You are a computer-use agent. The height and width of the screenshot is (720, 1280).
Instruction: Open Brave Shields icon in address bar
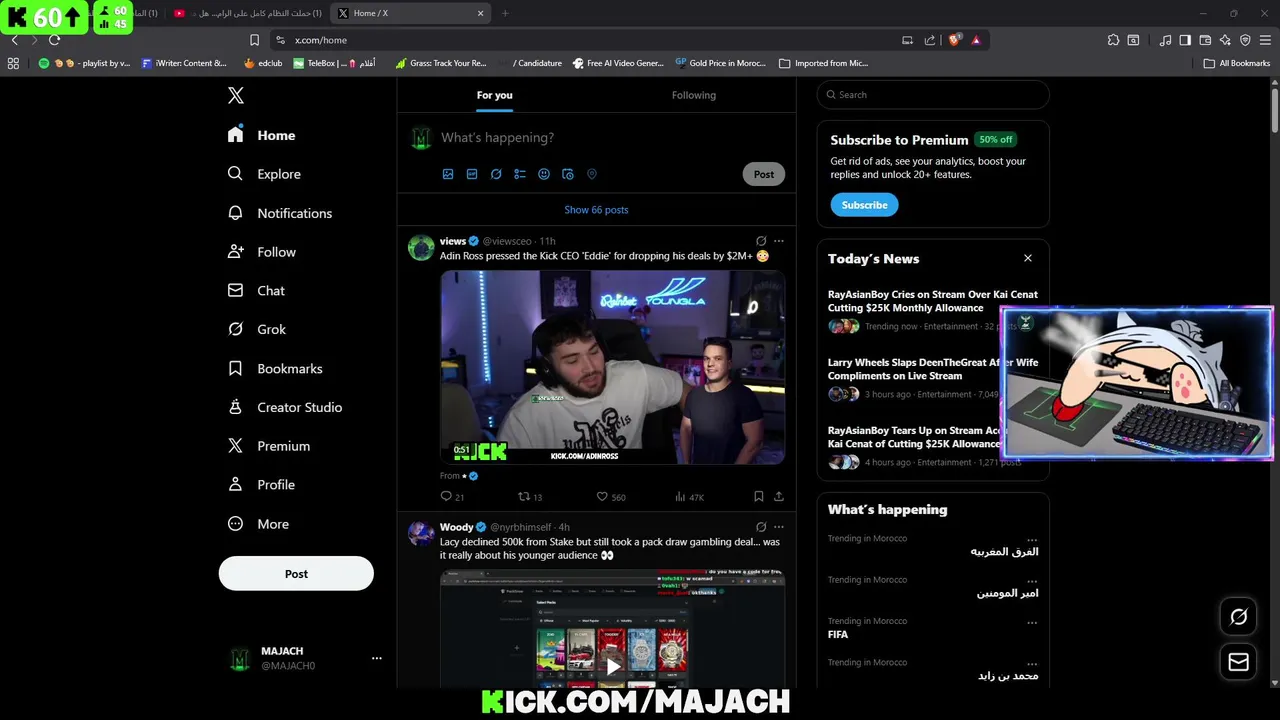[955, 40]
